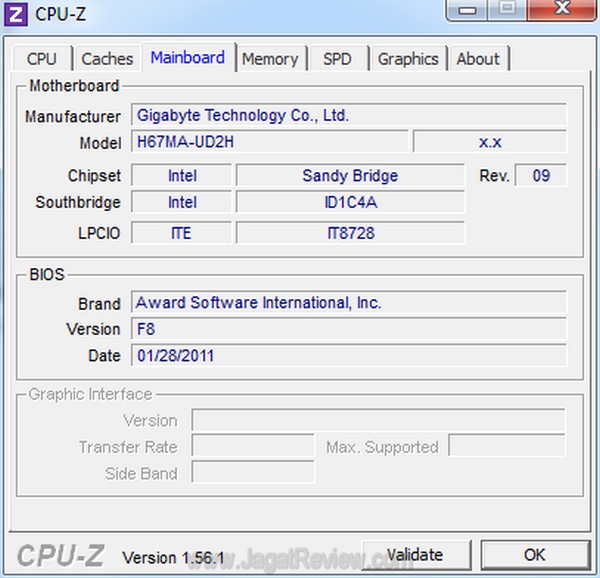
Task: Minimize the CPU-Z window
Action: tap(467, 10)
